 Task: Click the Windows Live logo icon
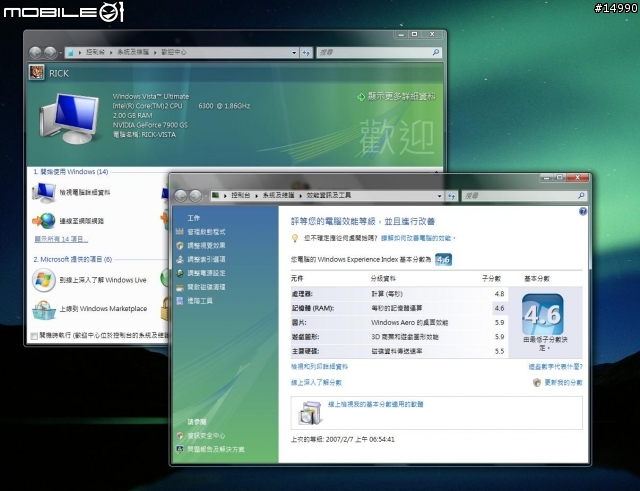(x=44, y=280)
